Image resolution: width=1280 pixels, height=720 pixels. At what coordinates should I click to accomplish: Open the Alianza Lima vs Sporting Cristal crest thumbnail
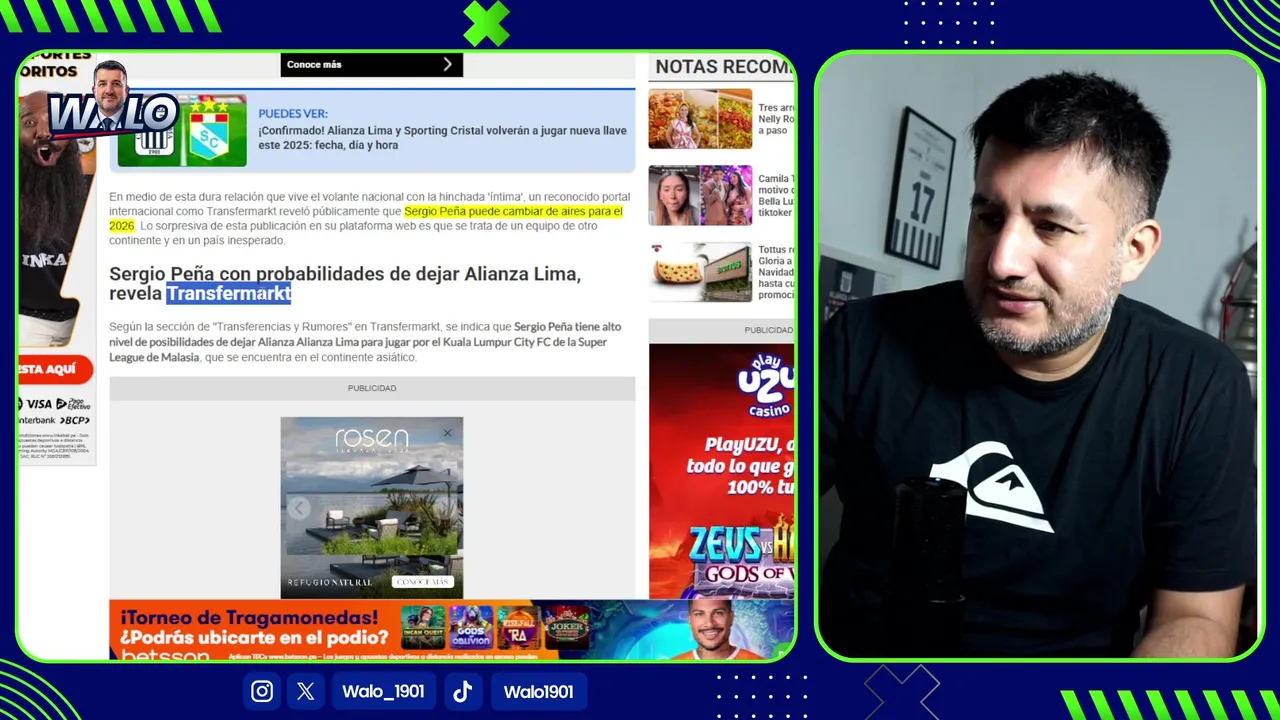click(x=182, y=131)
